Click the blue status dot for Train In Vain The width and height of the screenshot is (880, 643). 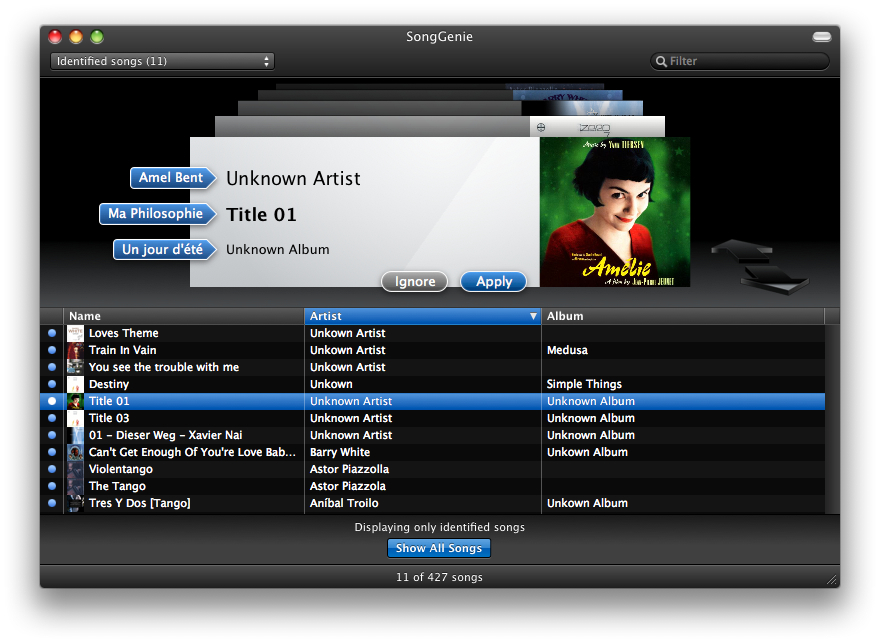click(x=52, y=350)
